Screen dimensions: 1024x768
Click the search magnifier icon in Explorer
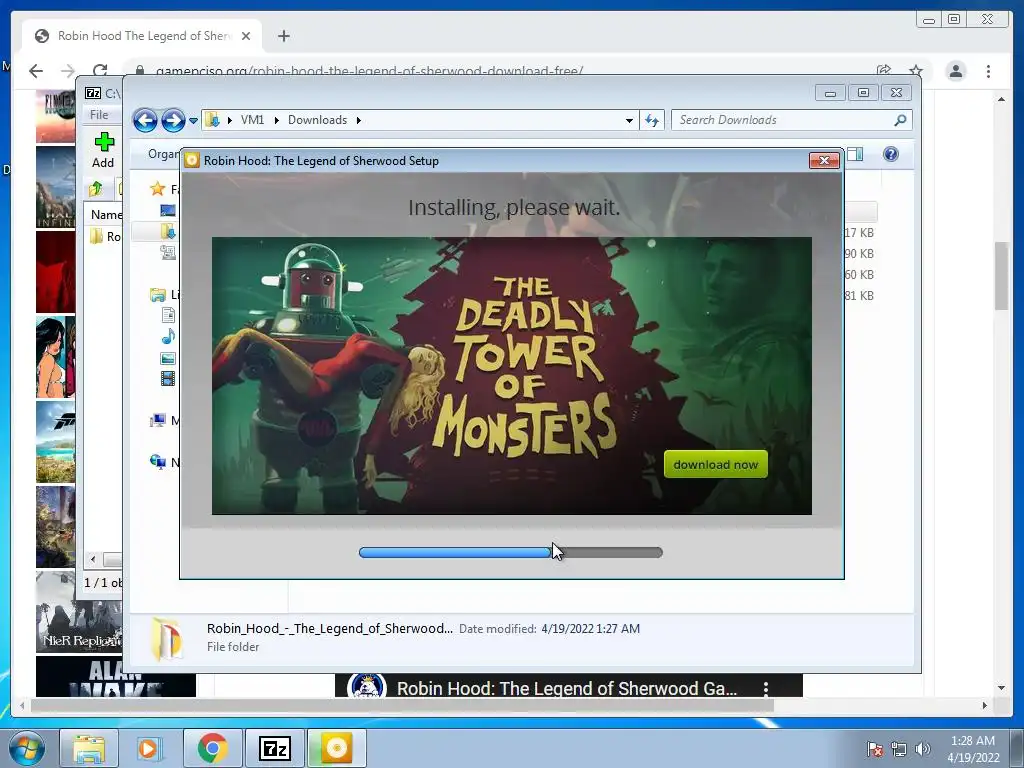(x=901, y=120)
